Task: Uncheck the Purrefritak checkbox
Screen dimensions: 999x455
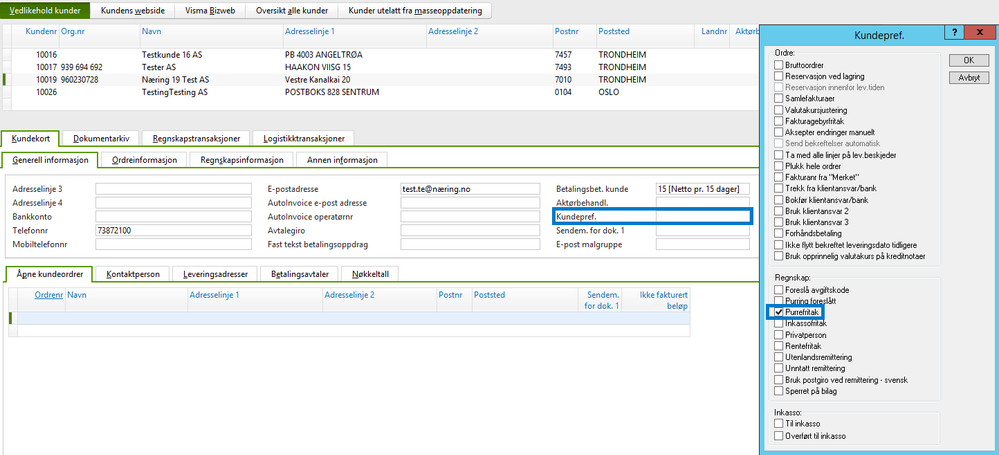Action: (x=779, y=312)
